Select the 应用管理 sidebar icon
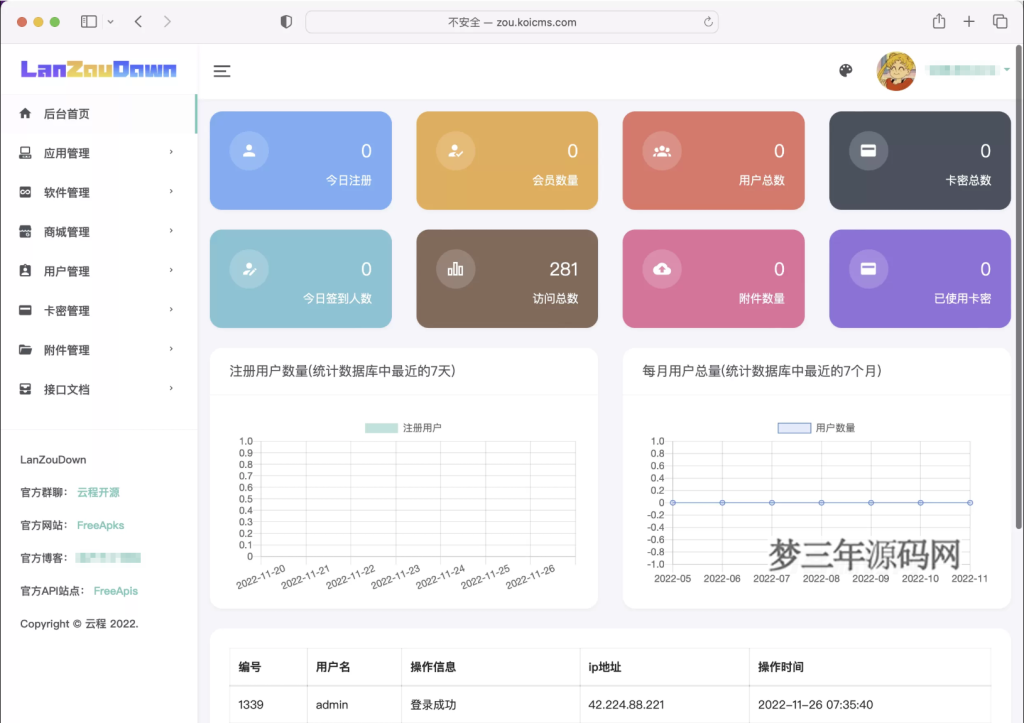This screenshot has height=723, width=1024. click(24, 152)
